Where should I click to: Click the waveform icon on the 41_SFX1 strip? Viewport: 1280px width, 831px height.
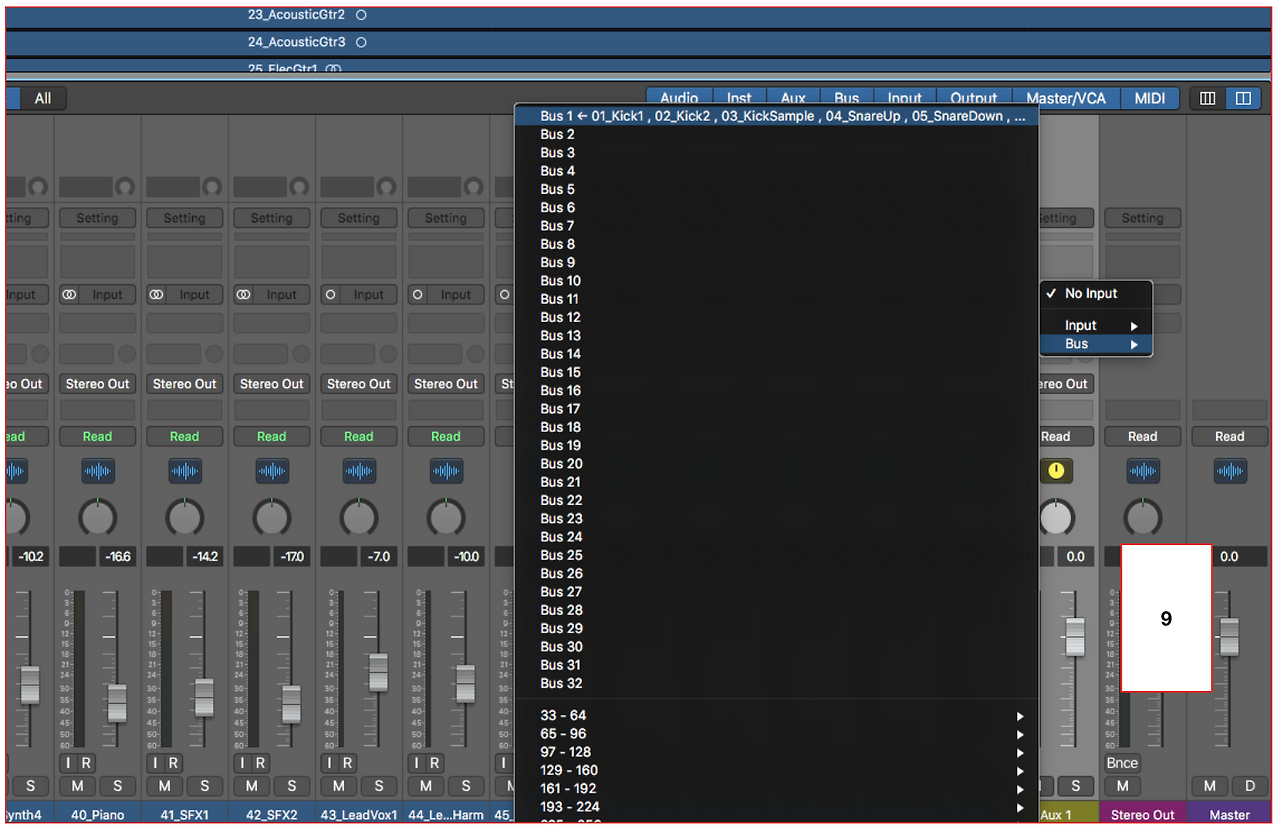click(x=184, y=471)
